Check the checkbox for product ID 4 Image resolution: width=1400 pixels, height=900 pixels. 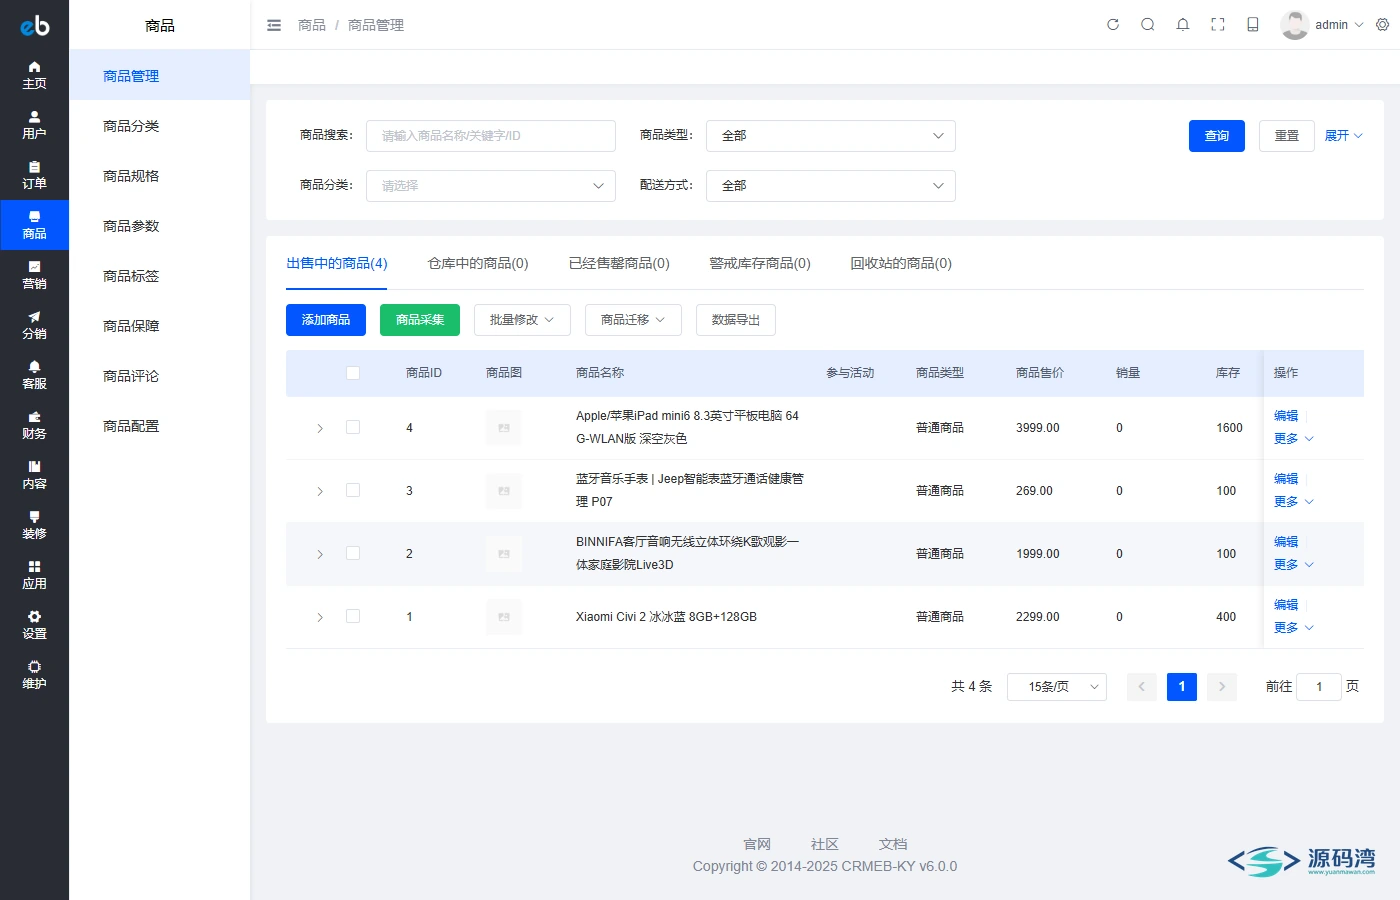[x=353, y=427]
